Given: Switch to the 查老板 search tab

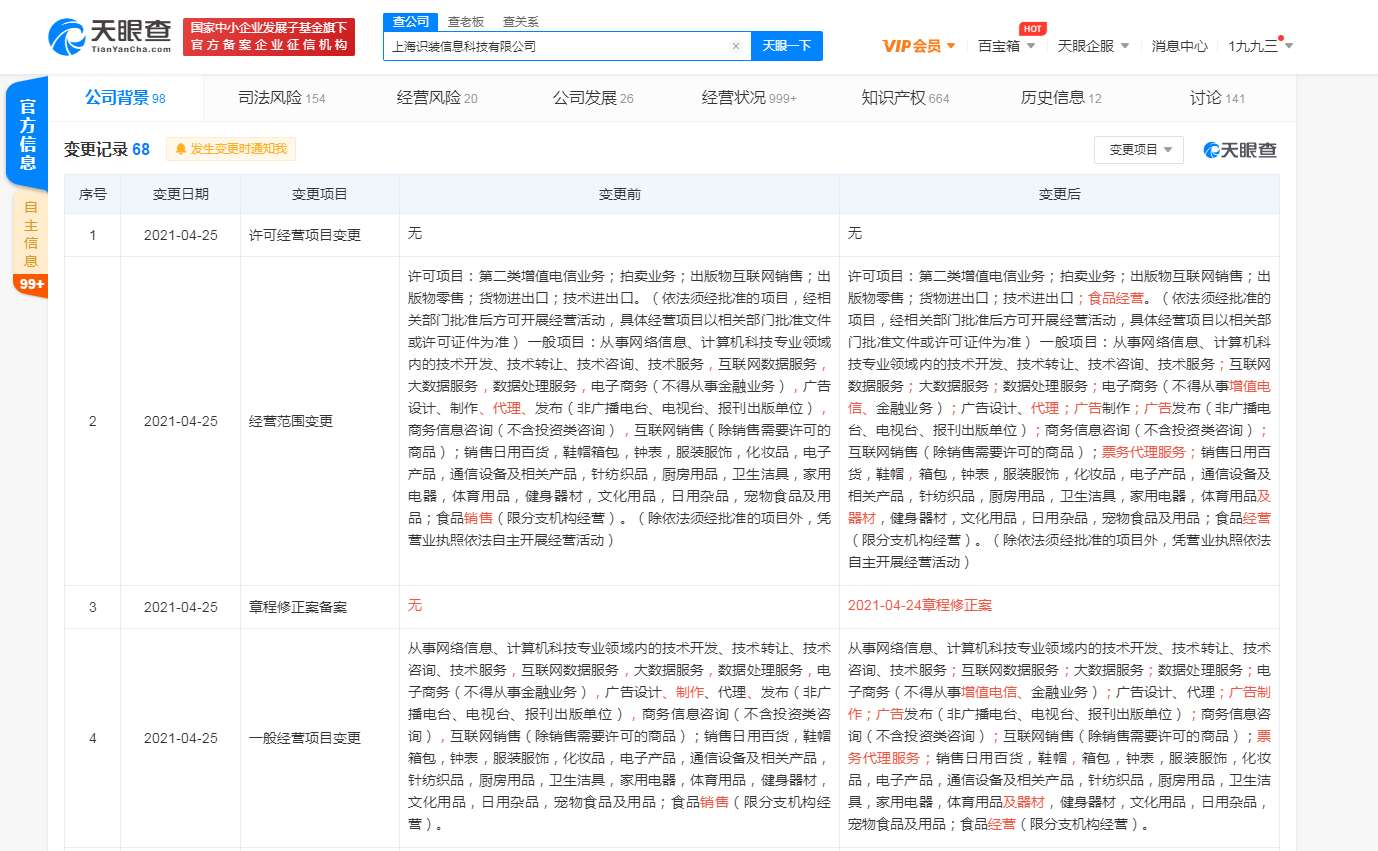Looking at the screenshot, I should 465,21.
